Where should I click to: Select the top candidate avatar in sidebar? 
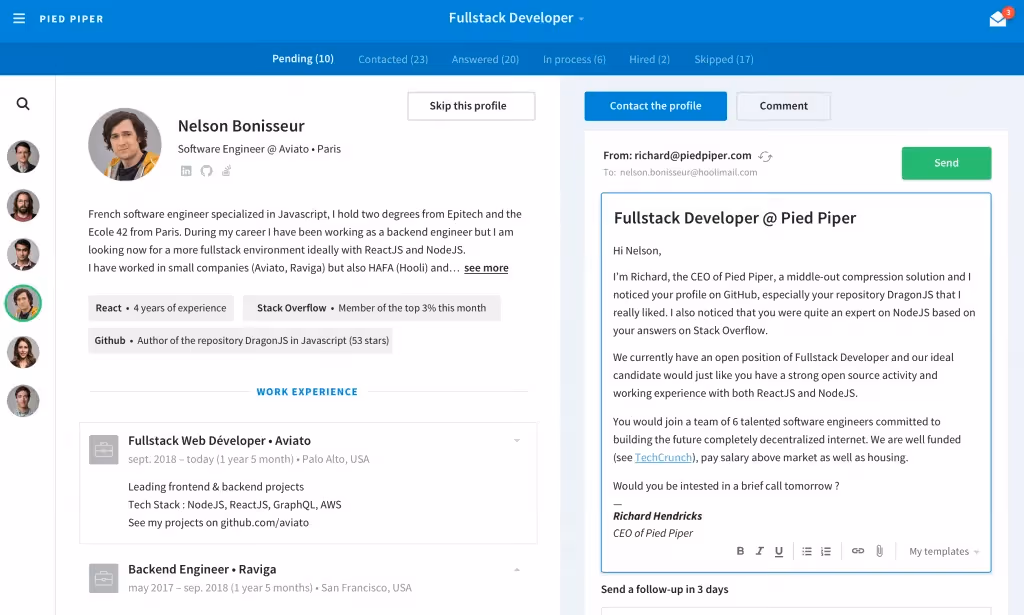click(x=24, y=157)
